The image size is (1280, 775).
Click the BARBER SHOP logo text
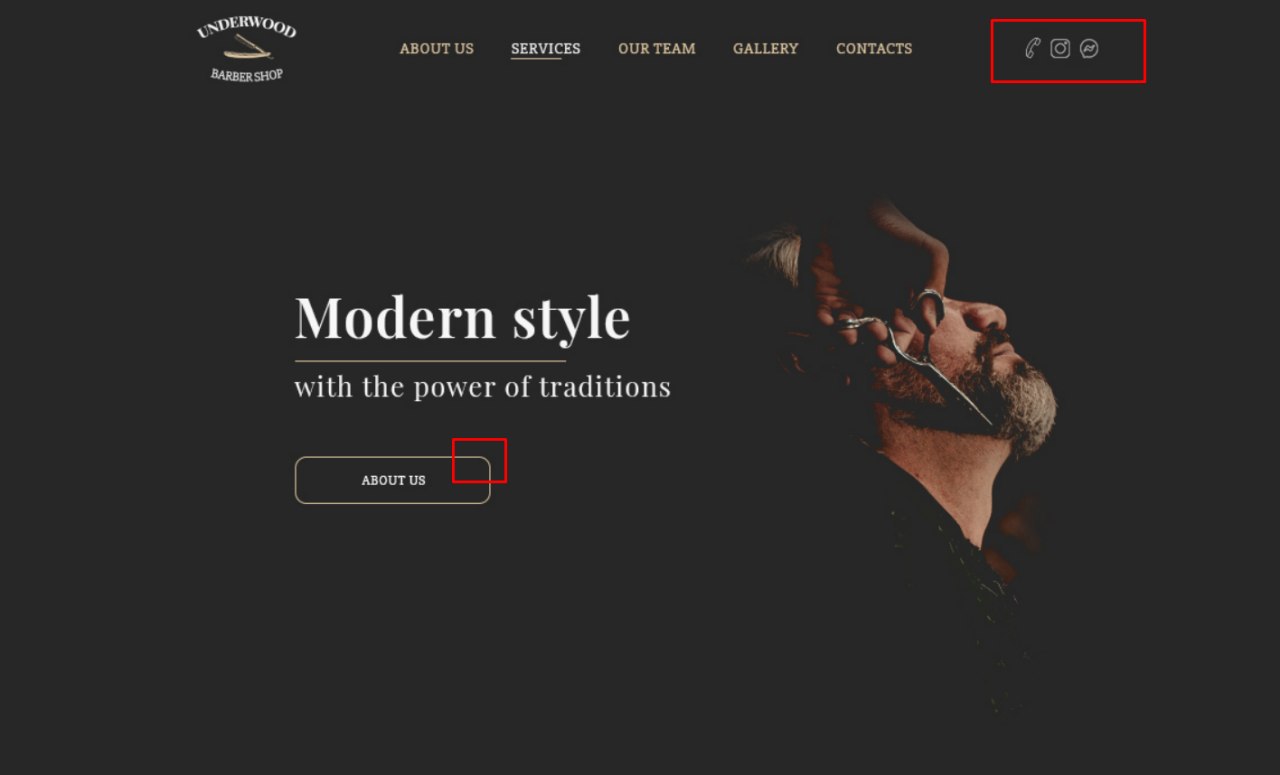coord(247,74)
